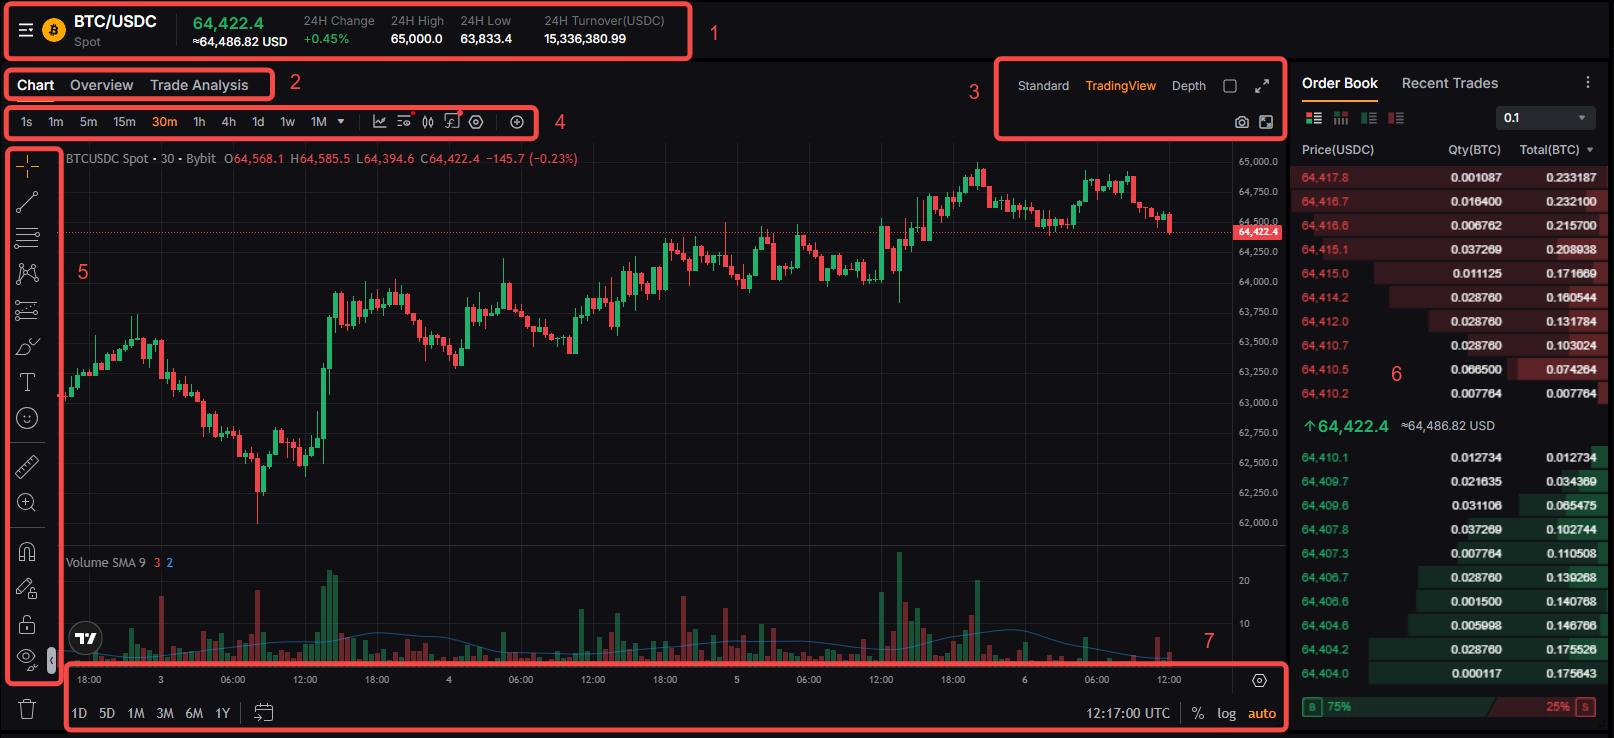The width and height of the screenshot is (1614, 738).
Task: Select the trend line drawing tool
Action: click(x=27, y=202)
